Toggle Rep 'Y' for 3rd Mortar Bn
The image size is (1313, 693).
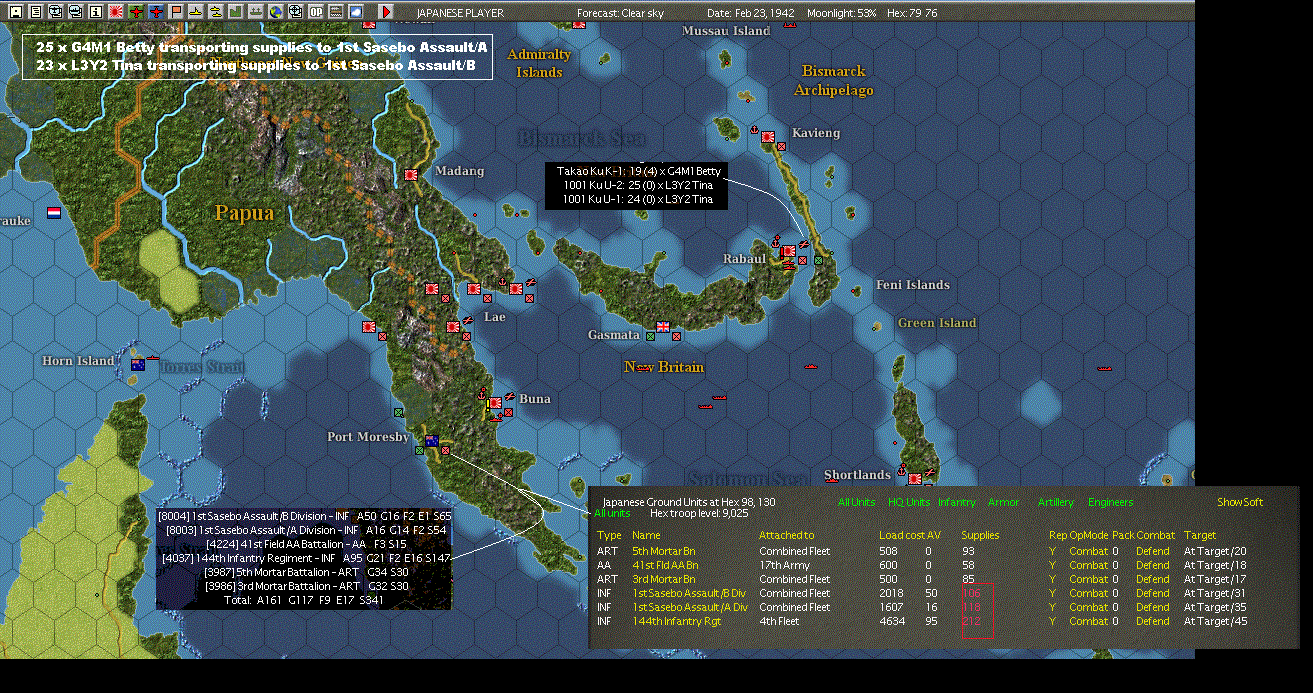pyautogui.click(x=1052, y=579)
